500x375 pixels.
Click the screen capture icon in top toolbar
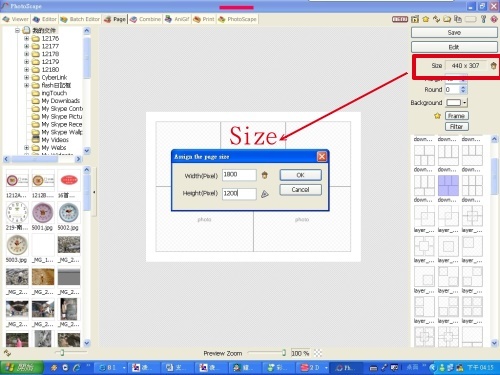tap(415, 19)
